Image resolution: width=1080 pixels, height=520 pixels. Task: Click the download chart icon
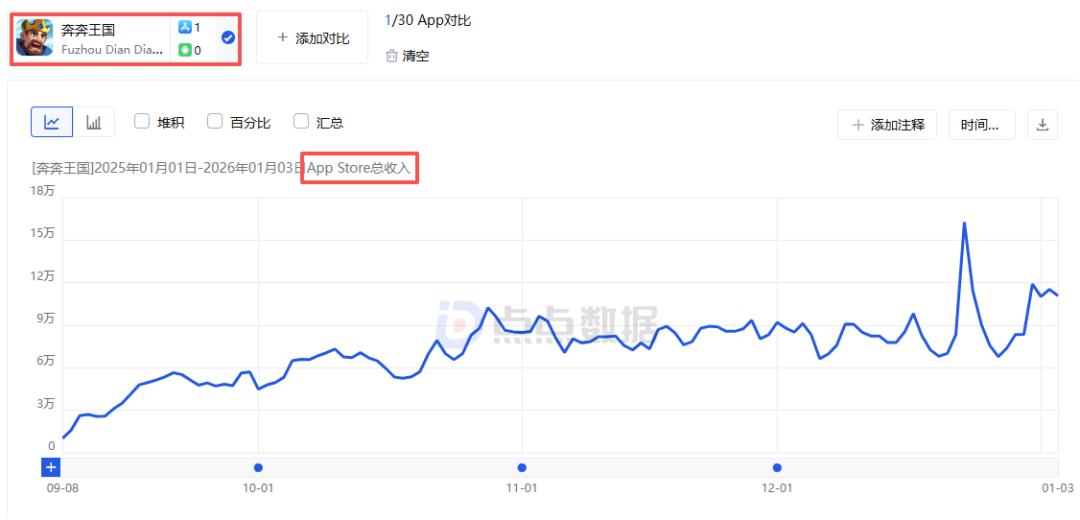click(x=1042, y=125)
